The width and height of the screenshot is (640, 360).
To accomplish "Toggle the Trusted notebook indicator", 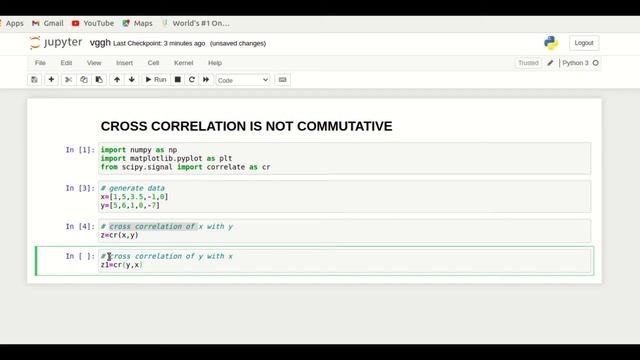I will (528, 63).
